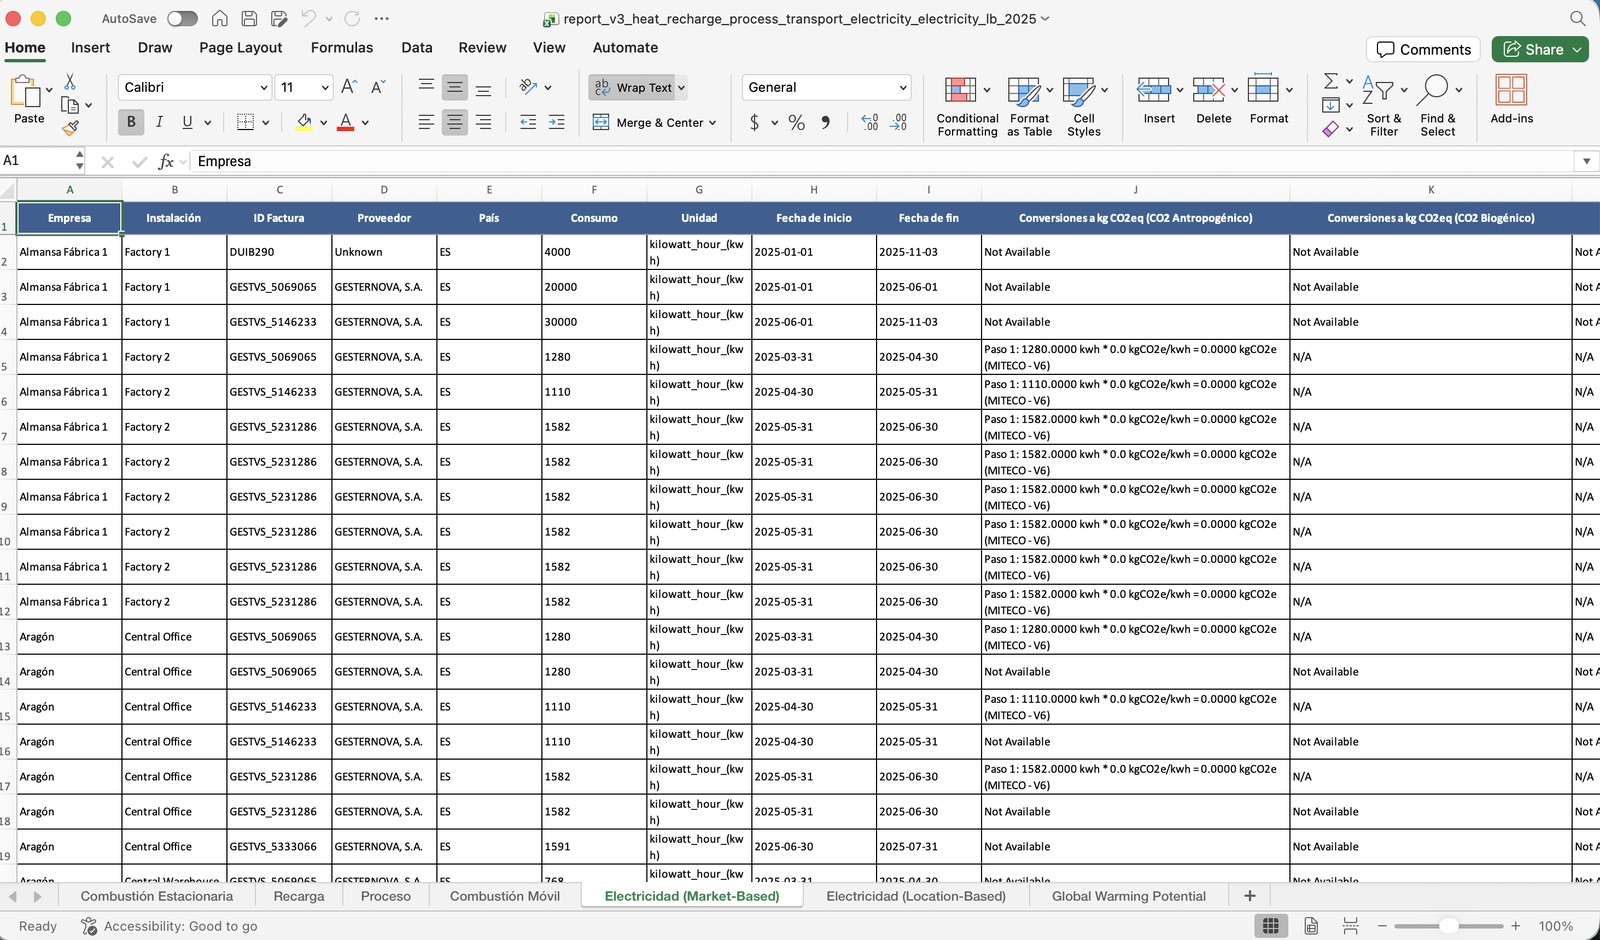
Task: Decrease font size icon
Action: [x=378, y=87]
